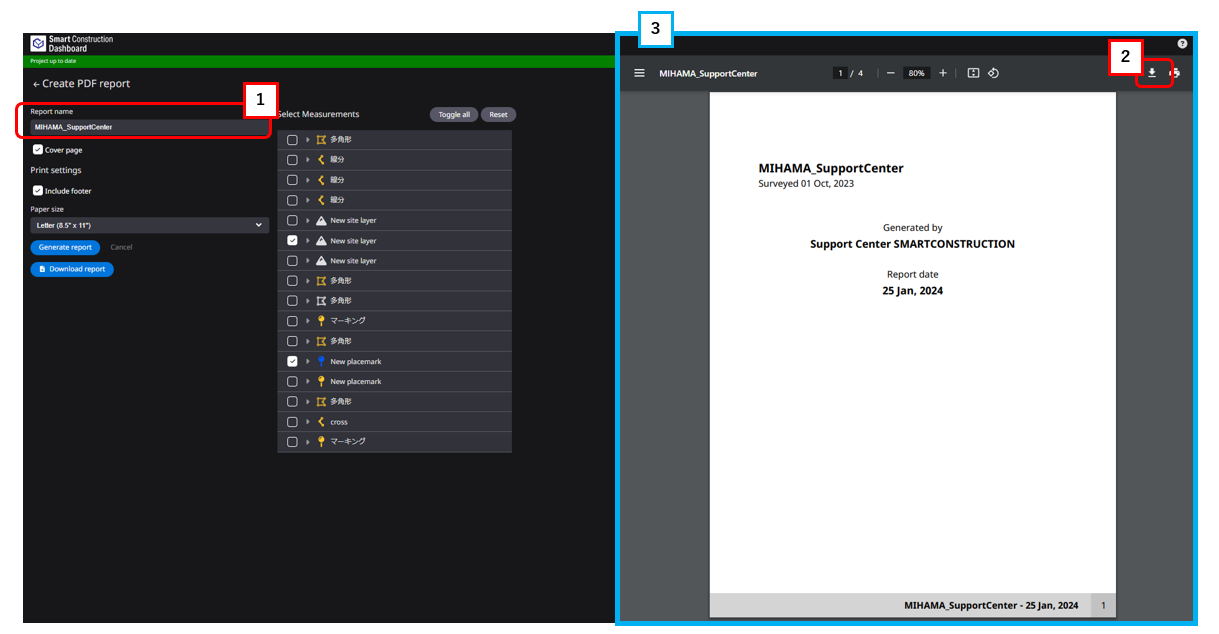Open the Paper size dropdown
1219x634 pixels.
(149, 226)
